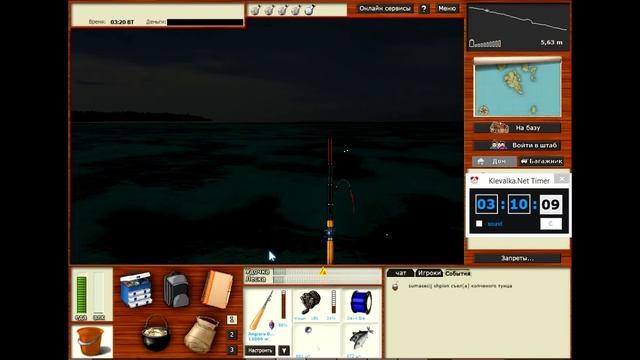Click the Настроить button
The width and height of the screenshot is (640, 360).
[x=260, y=350]
